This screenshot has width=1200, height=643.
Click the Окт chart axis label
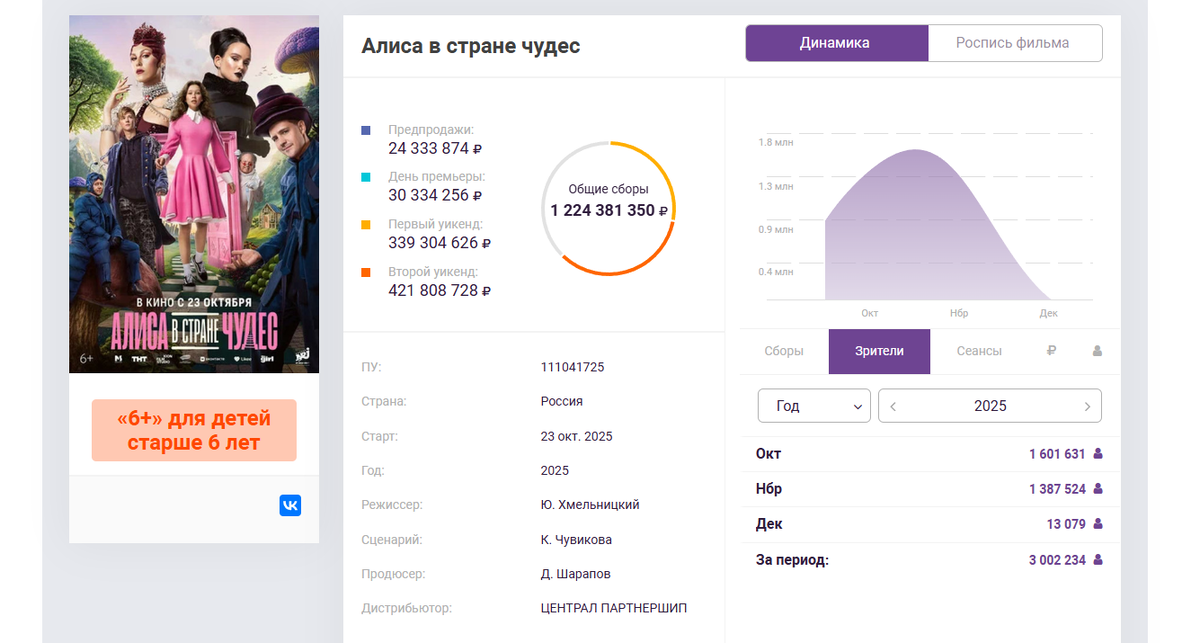[870, 313]
